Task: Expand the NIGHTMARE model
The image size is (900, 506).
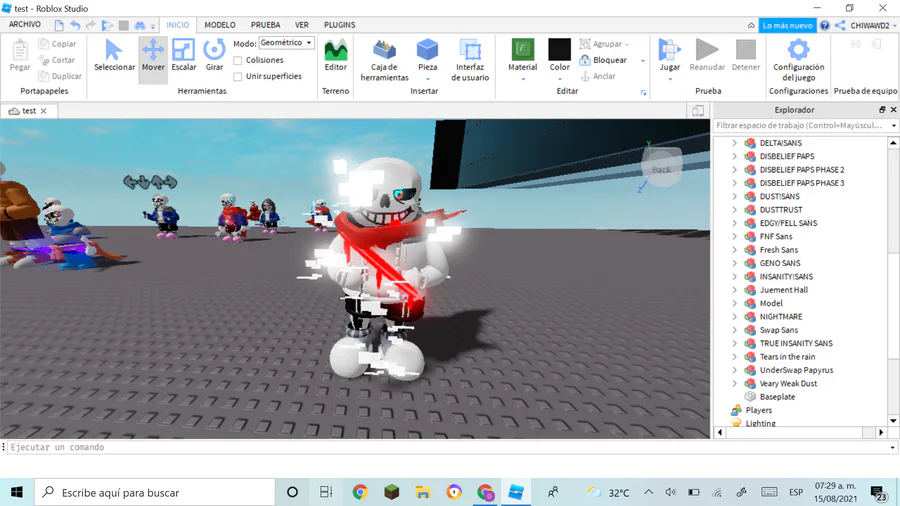Action: point(734,317)
